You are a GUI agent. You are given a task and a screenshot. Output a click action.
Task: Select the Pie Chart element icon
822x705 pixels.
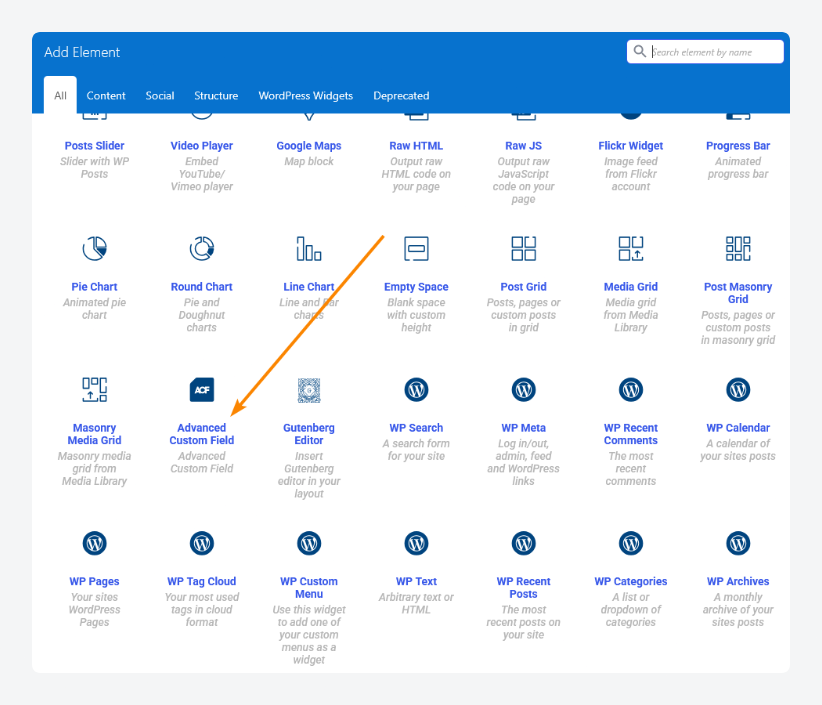tap(94, 248)
